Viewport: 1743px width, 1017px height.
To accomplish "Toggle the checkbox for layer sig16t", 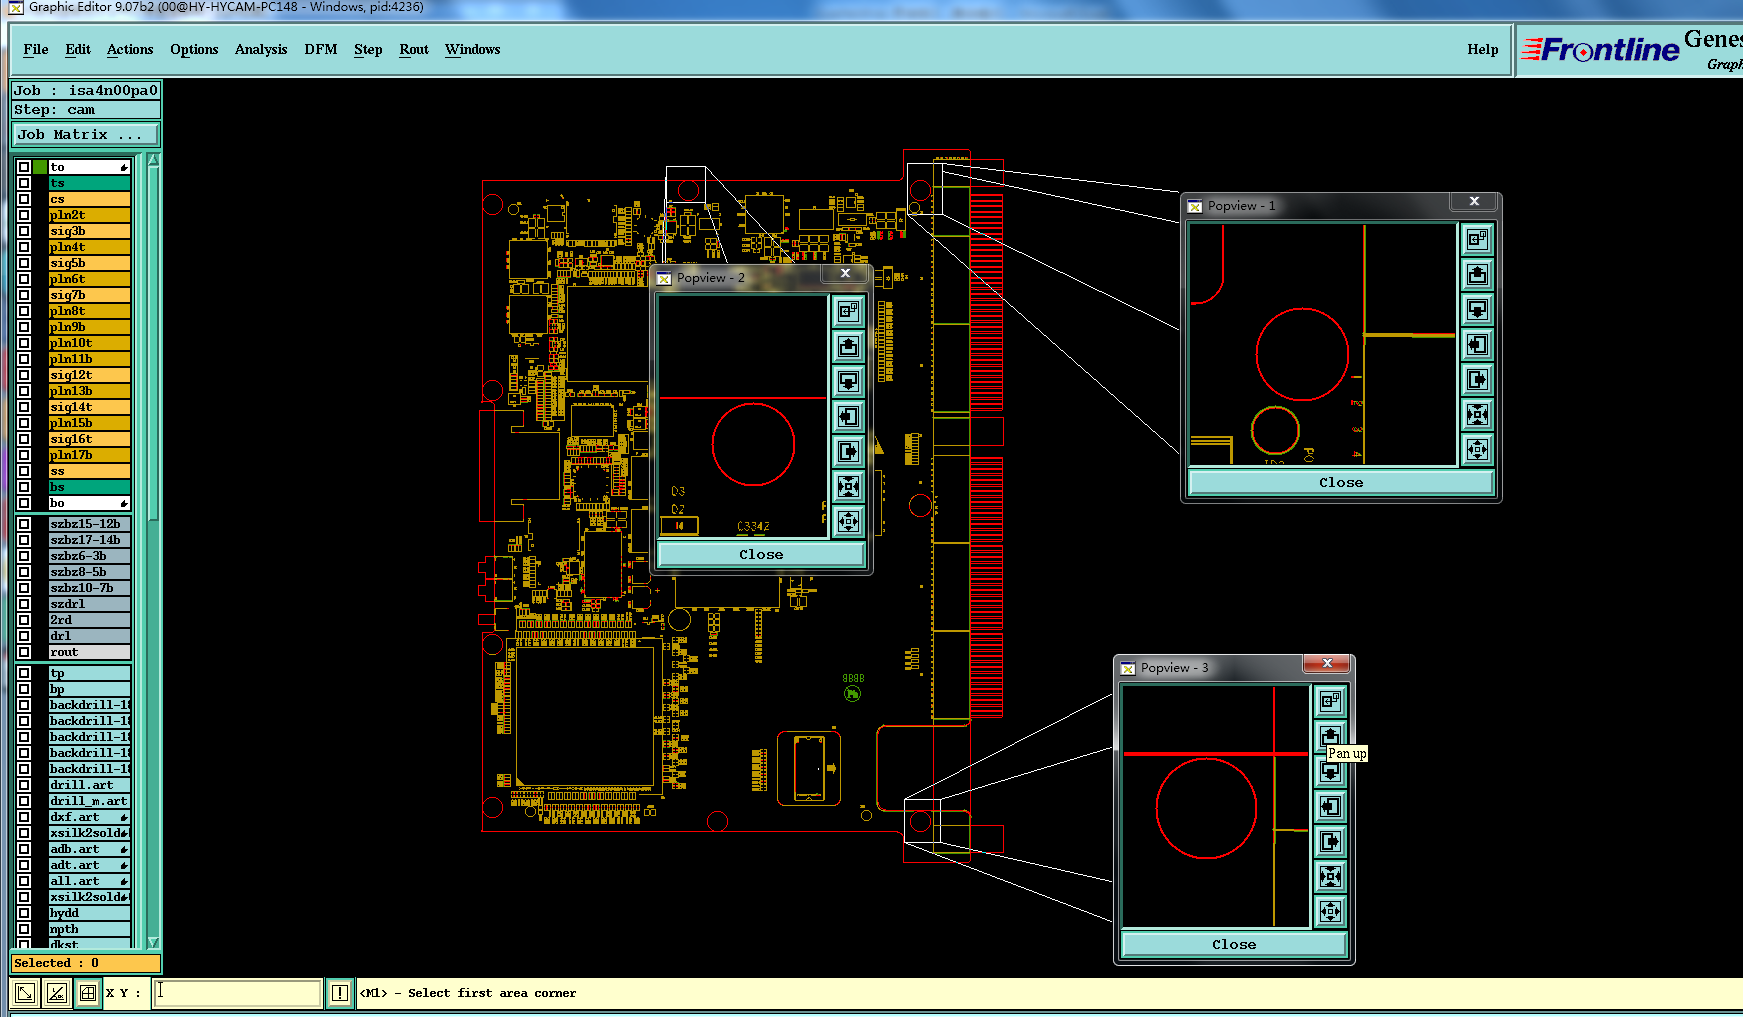I will pyautogui.click(x=24, y=439).
